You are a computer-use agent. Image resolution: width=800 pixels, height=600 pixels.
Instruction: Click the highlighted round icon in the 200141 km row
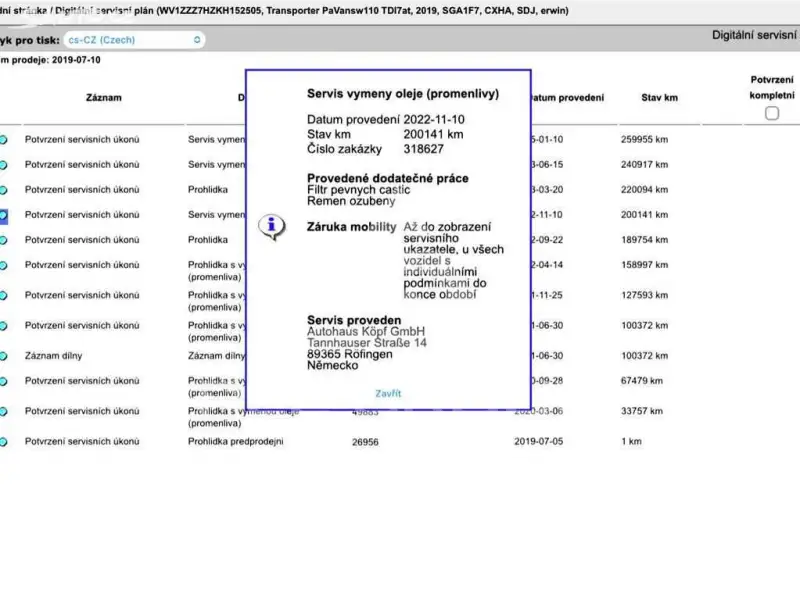pyautogui.click(x=3, y=215)
